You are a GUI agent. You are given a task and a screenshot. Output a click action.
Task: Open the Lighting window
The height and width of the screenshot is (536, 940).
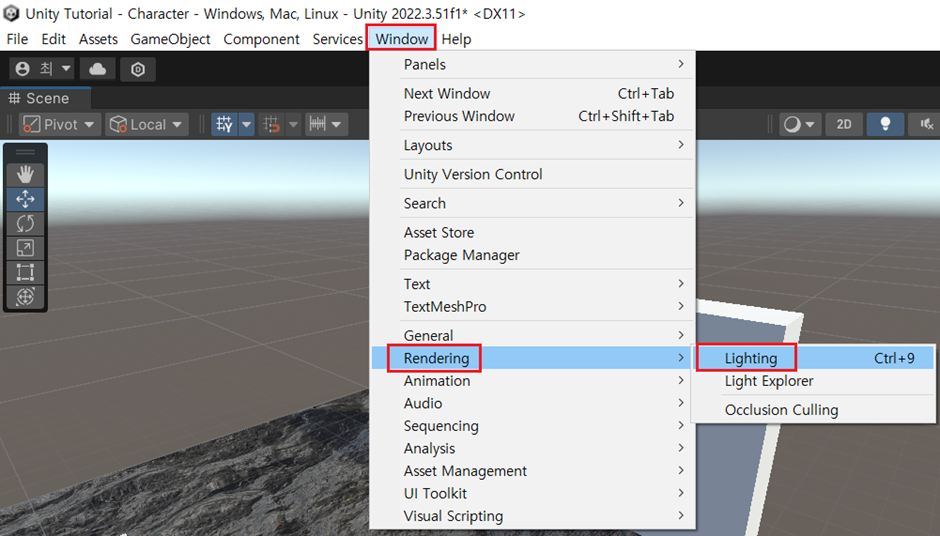click(x=814, y=359)
